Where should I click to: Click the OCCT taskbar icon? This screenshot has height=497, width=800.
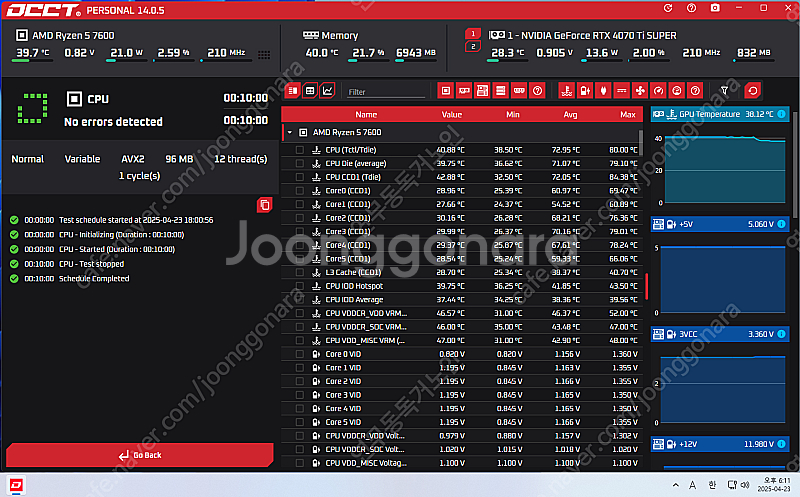pyautogui.click(x=16, y=485)
